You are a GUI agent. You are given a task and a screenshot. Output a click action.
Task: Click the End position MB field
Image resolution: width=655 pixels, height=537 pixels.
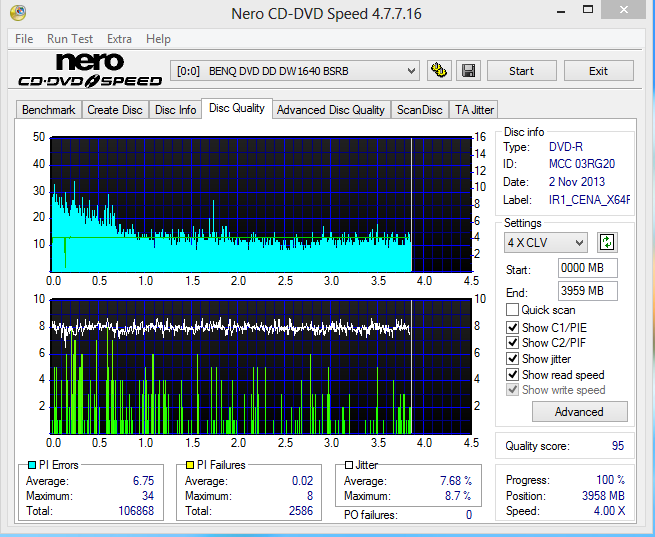(588, 291)
